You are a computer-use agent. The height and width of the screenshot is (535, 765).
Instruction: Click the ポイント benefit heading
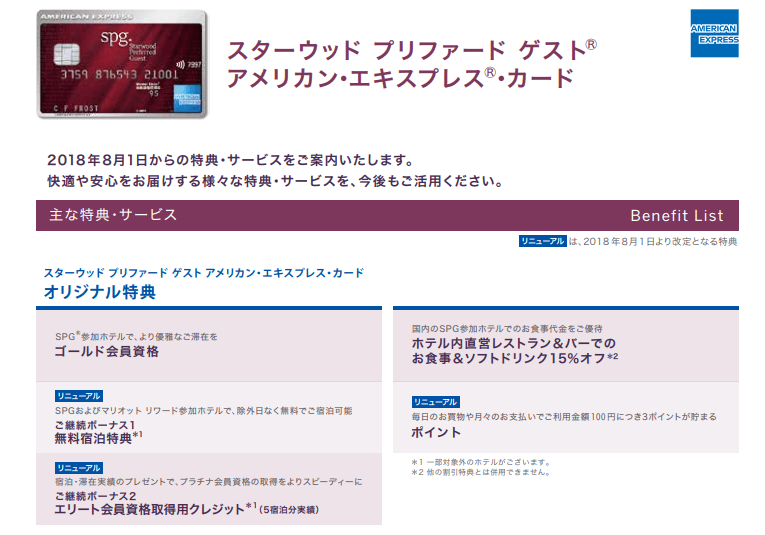point(436,432)
